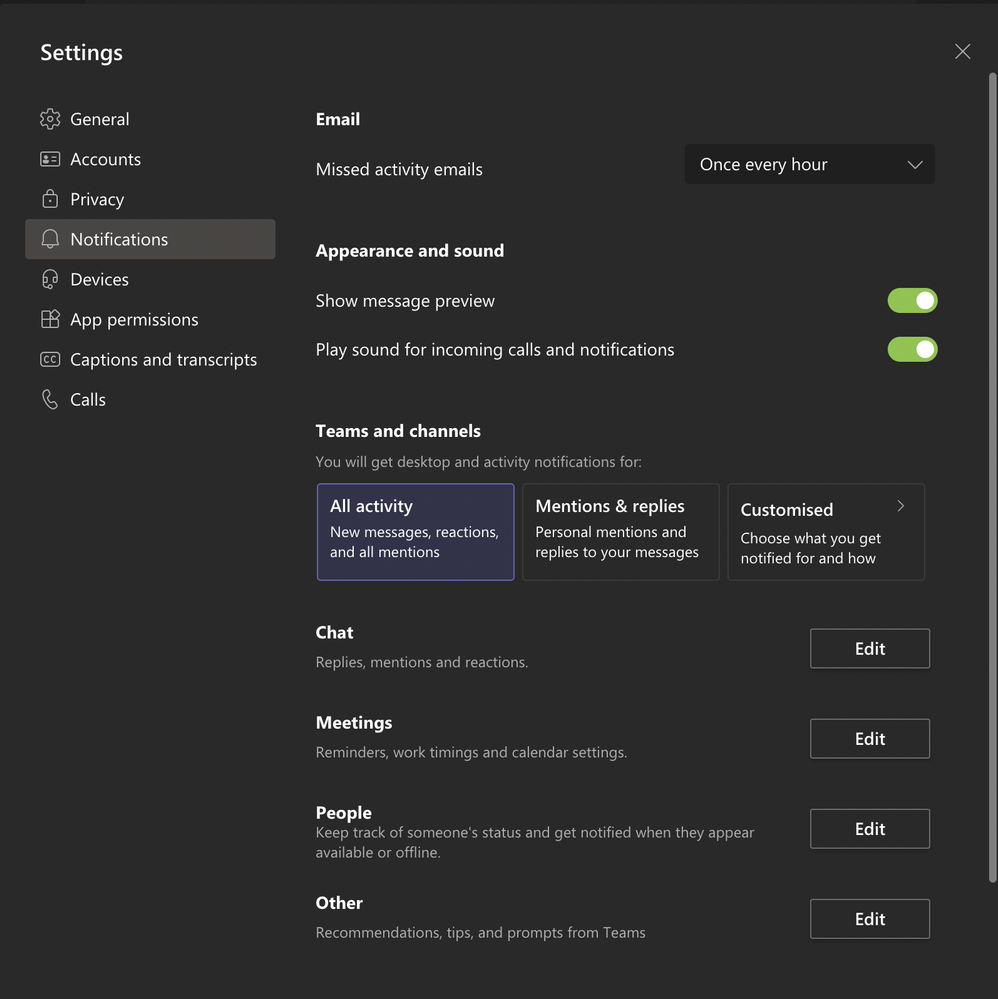The image size is (998, 999).
Task: Click the Calls phone icon
Action: click(50, 399)
